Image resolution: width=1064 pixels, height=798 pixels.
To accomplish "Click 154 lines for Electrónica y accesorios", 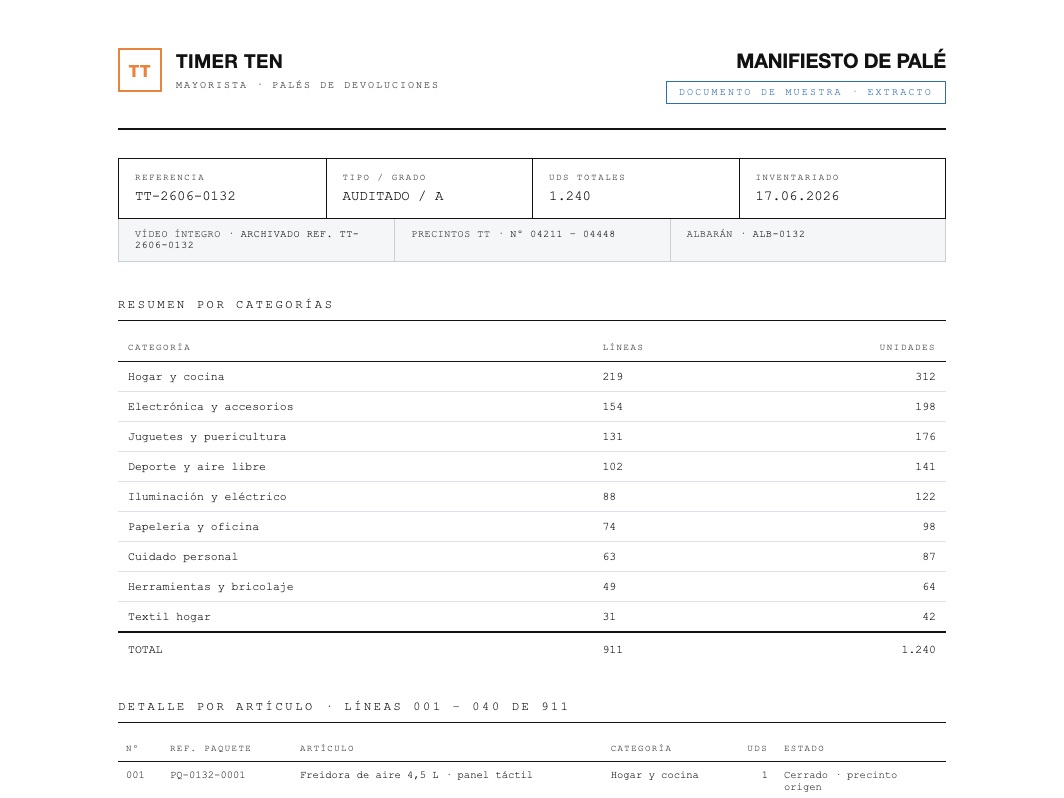I will [x=613, y=406].
